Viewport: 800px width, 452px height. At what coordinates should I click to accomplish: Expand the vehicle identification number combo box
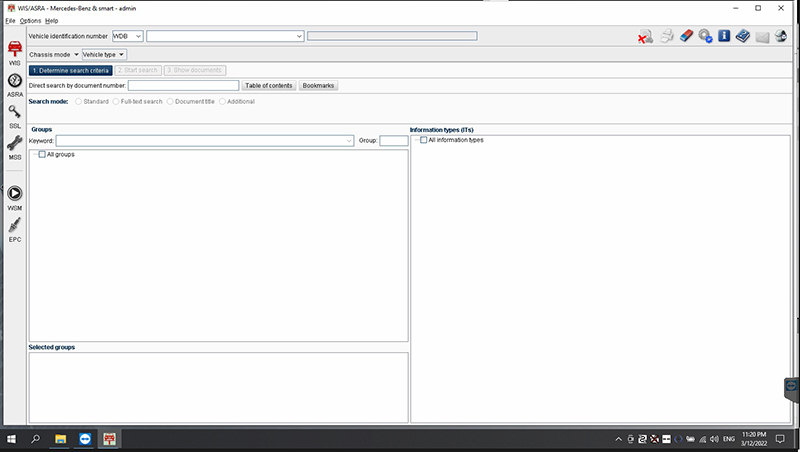[299, 36]
